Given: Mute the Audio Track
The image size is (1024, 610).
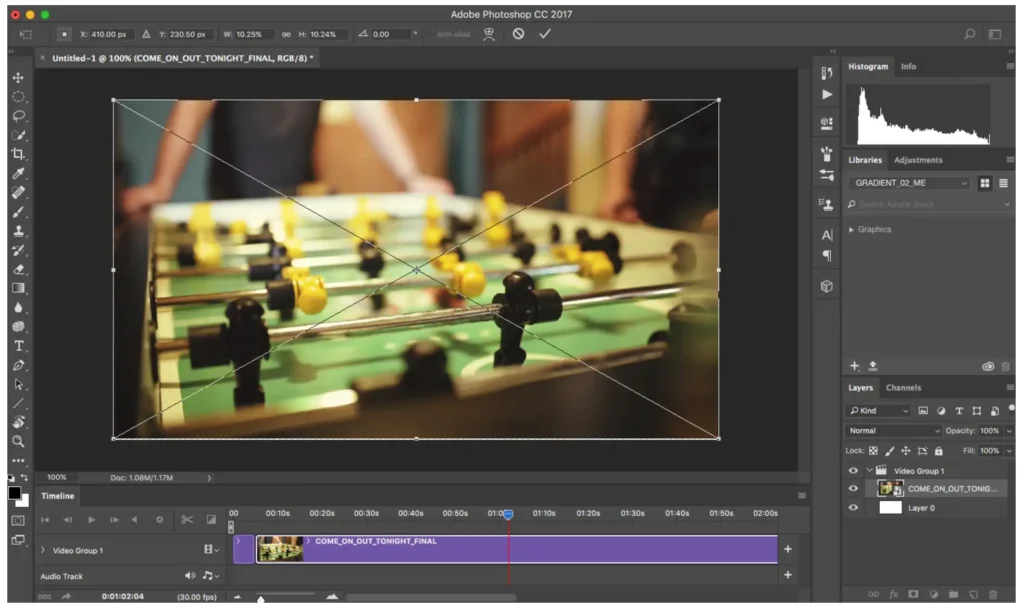Looking at the screenshot, I should 190,576.
